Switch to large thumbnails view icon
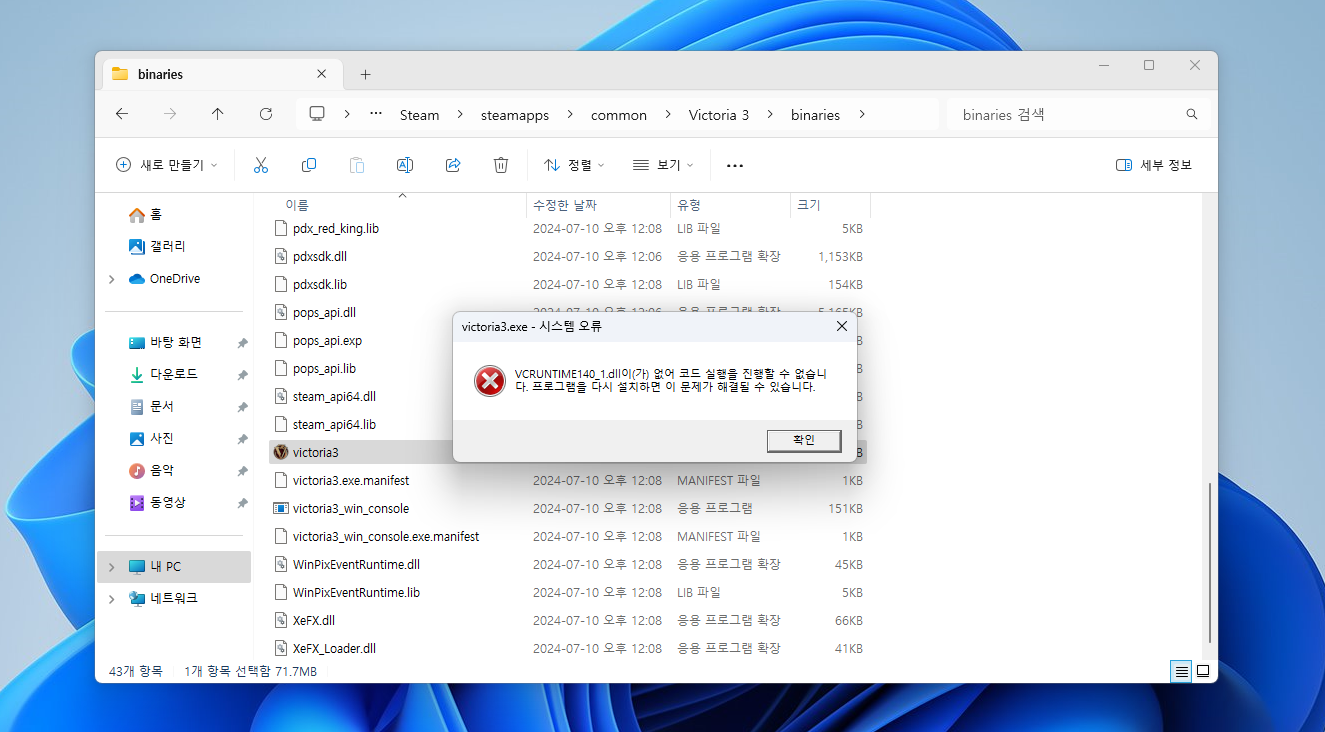 pyautogui.click(x=1203, y=671)
